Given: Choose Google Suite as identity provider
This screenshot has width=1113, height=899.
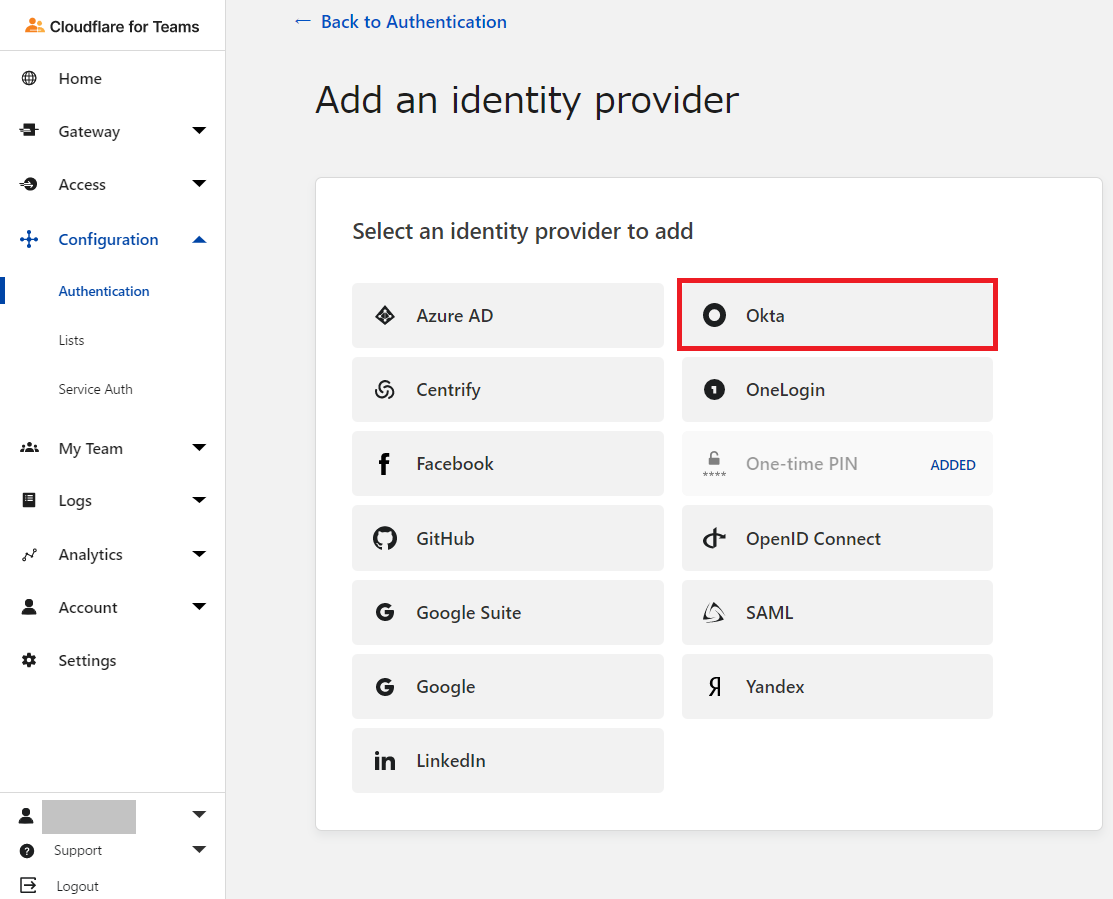Looking at the screenshot, I should (x=508, y=612).
